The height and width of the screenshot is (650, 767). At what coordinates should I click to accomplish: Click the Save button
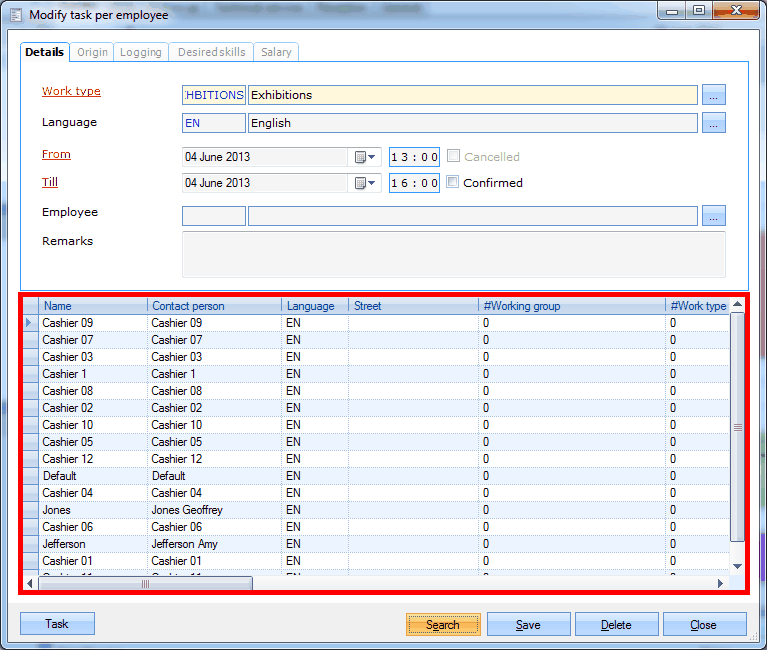click(528, 625)
